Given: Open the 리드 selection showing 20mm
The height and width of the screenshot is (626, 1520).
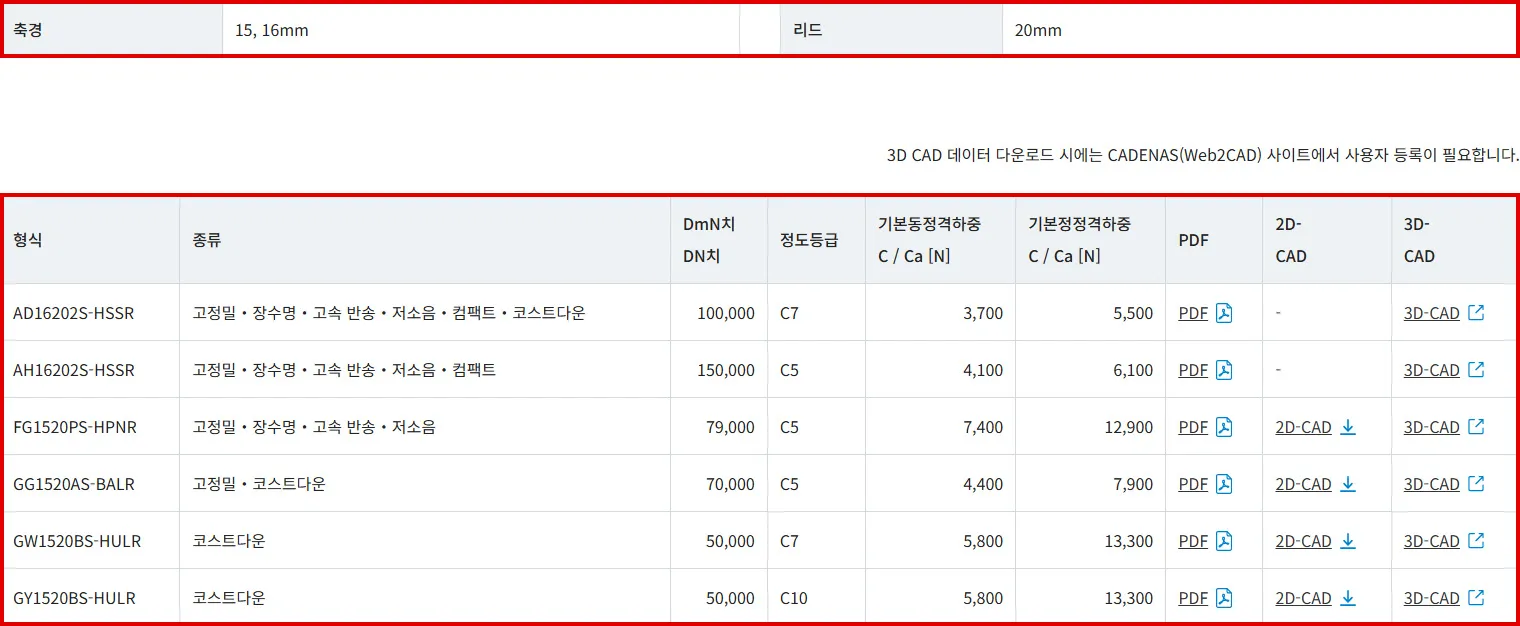Looking at the screenshot, I should [x=1037, y=30].
